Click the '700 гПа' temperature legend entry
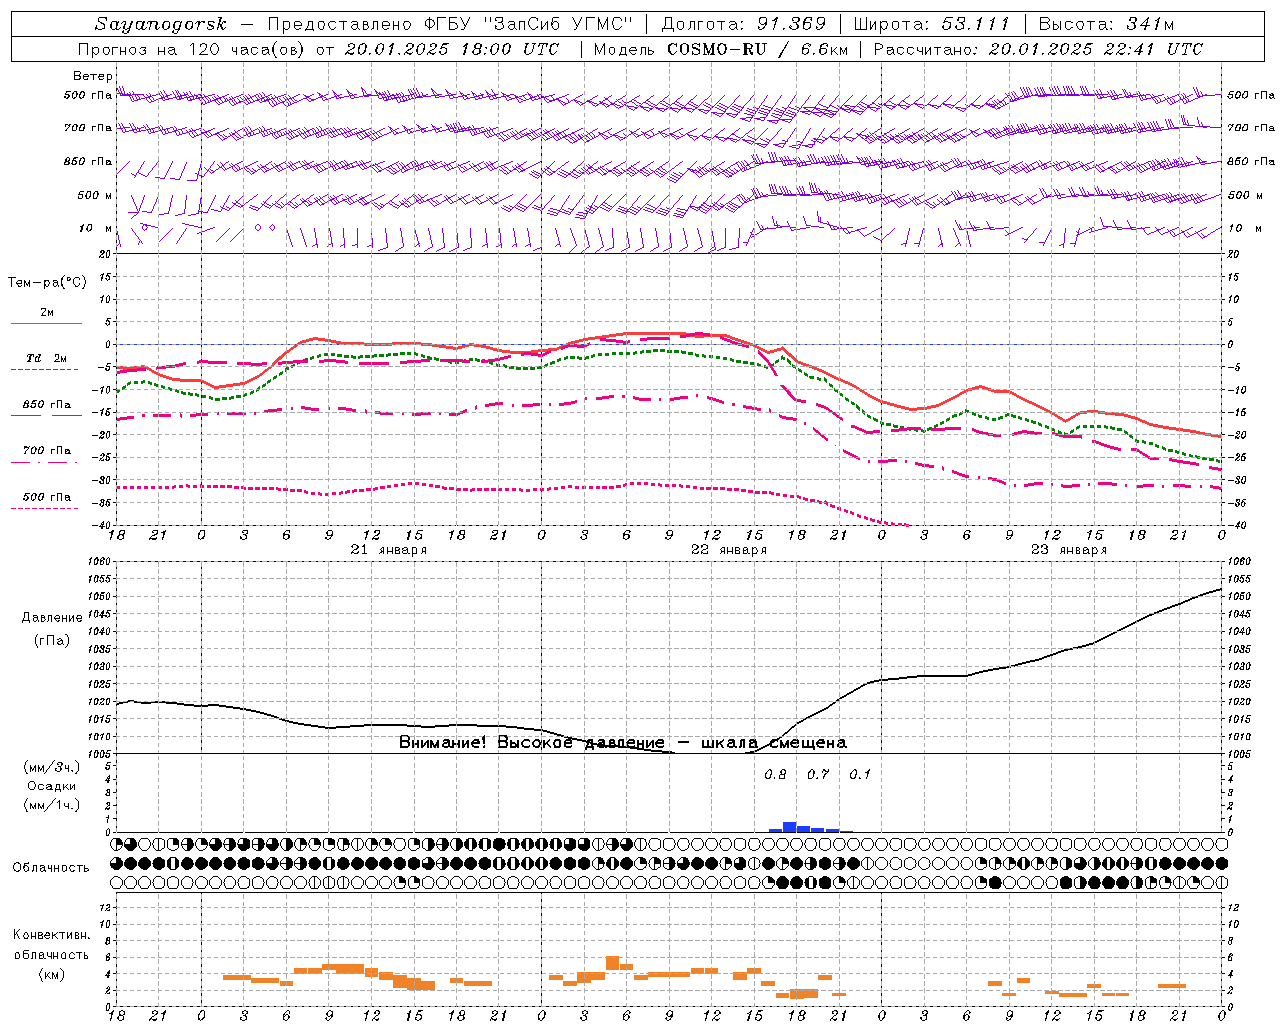 [x=47, y=450]
